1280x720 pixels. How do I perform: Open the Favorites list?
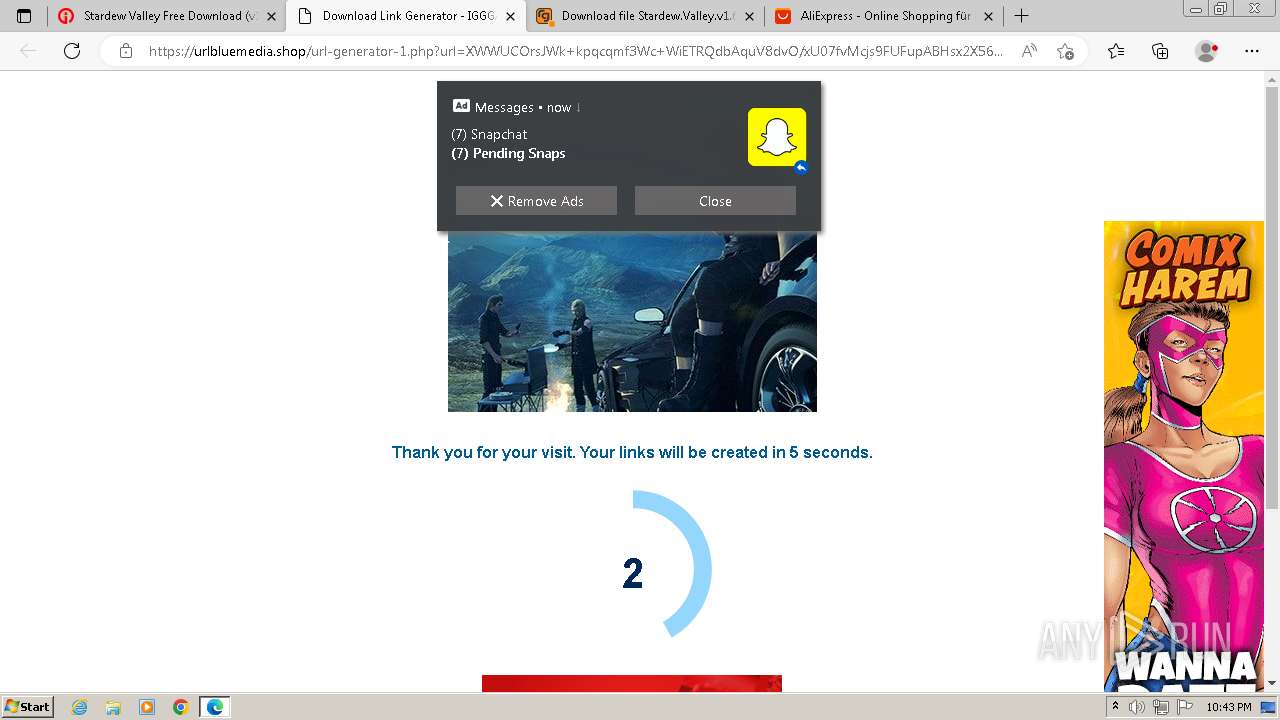point(1116,51)
